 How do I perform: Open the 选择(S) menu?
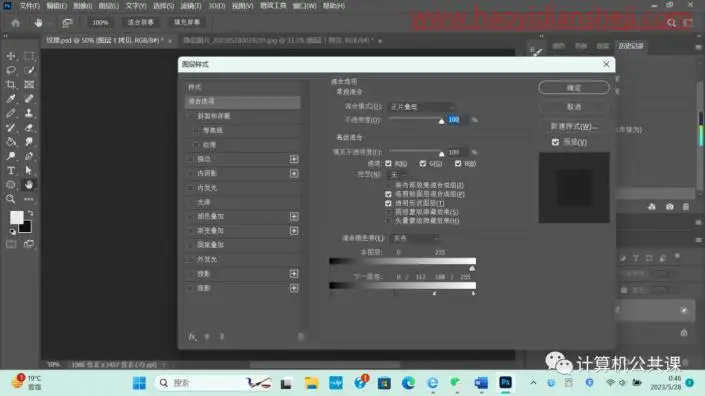click(163, 6)
